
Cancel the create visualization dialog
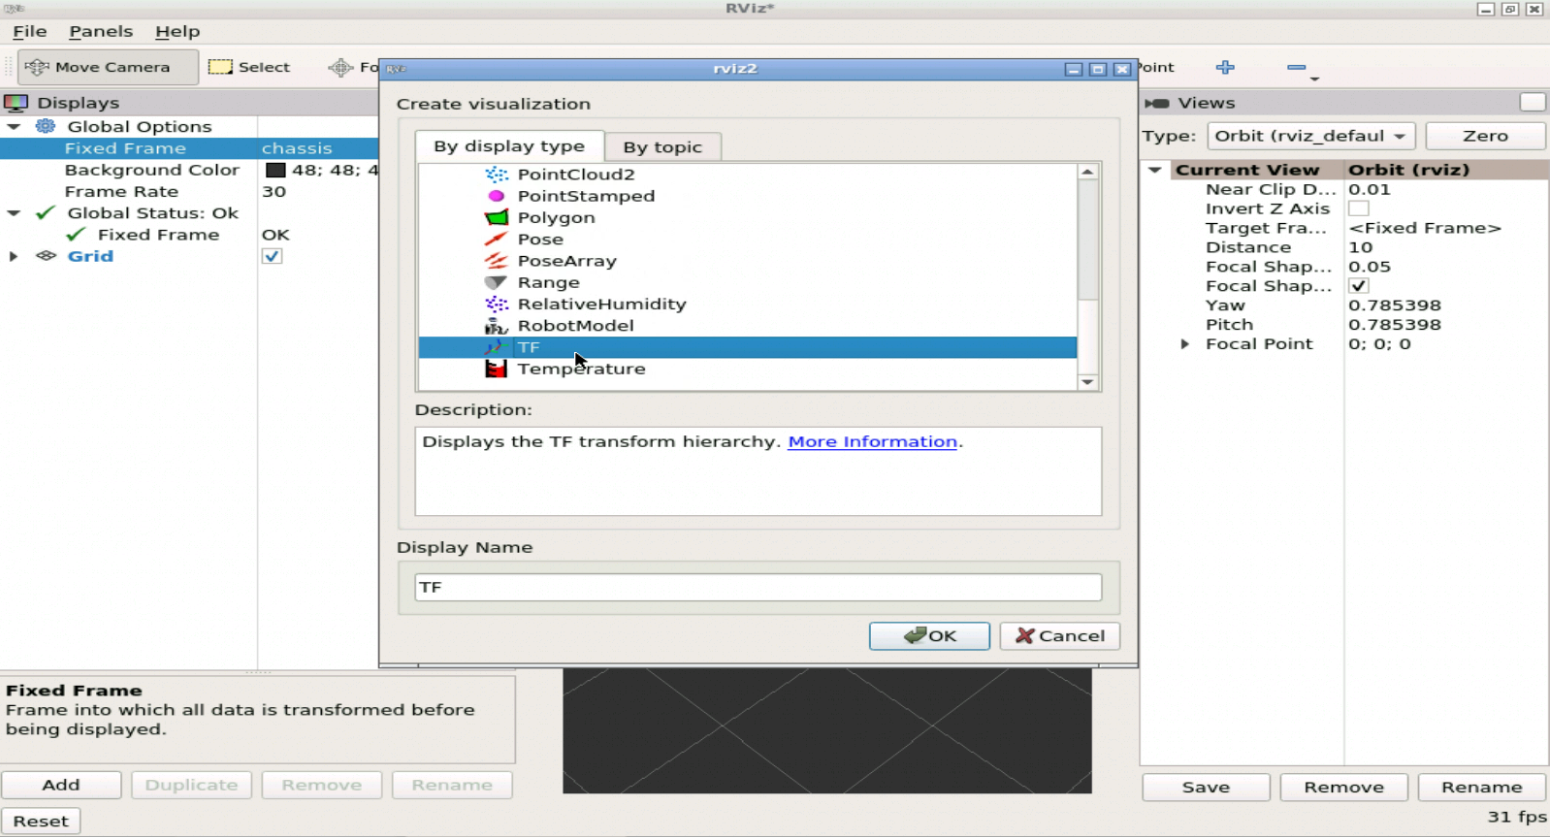coord(1060,636)
